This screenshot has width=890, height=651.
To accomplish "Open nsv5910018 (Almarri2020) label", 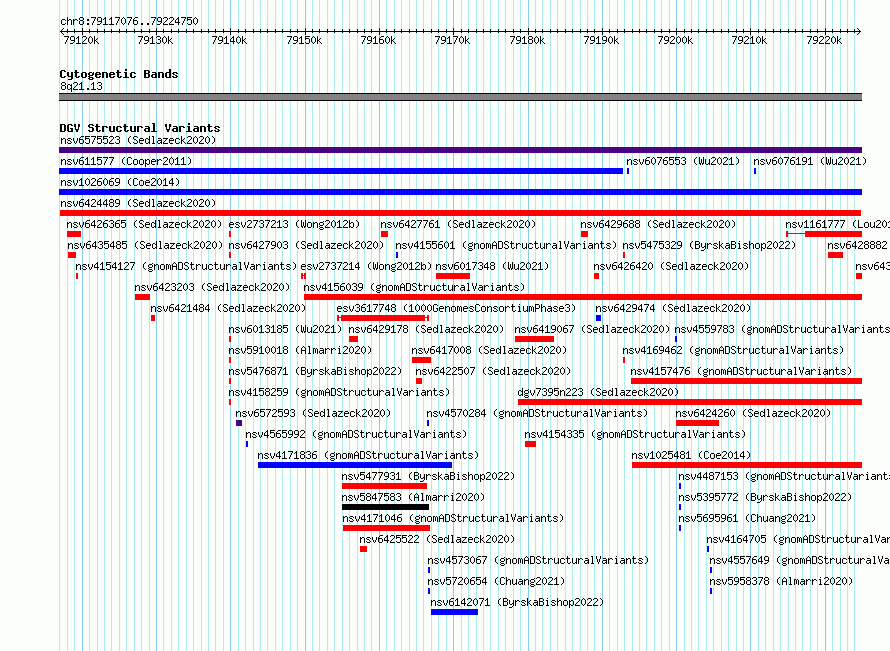I will click(300, 350).
